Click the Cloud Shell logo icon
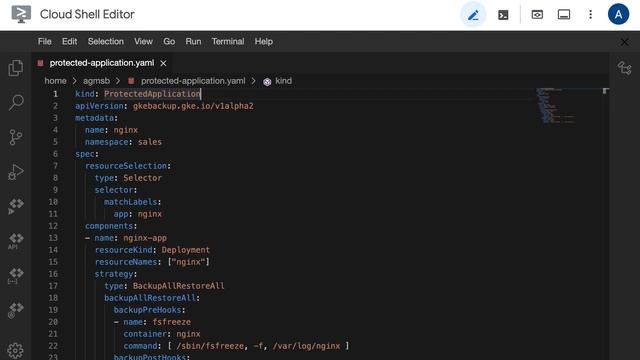Viewport: 640px width, 360px height. click(x=21, y=14)
